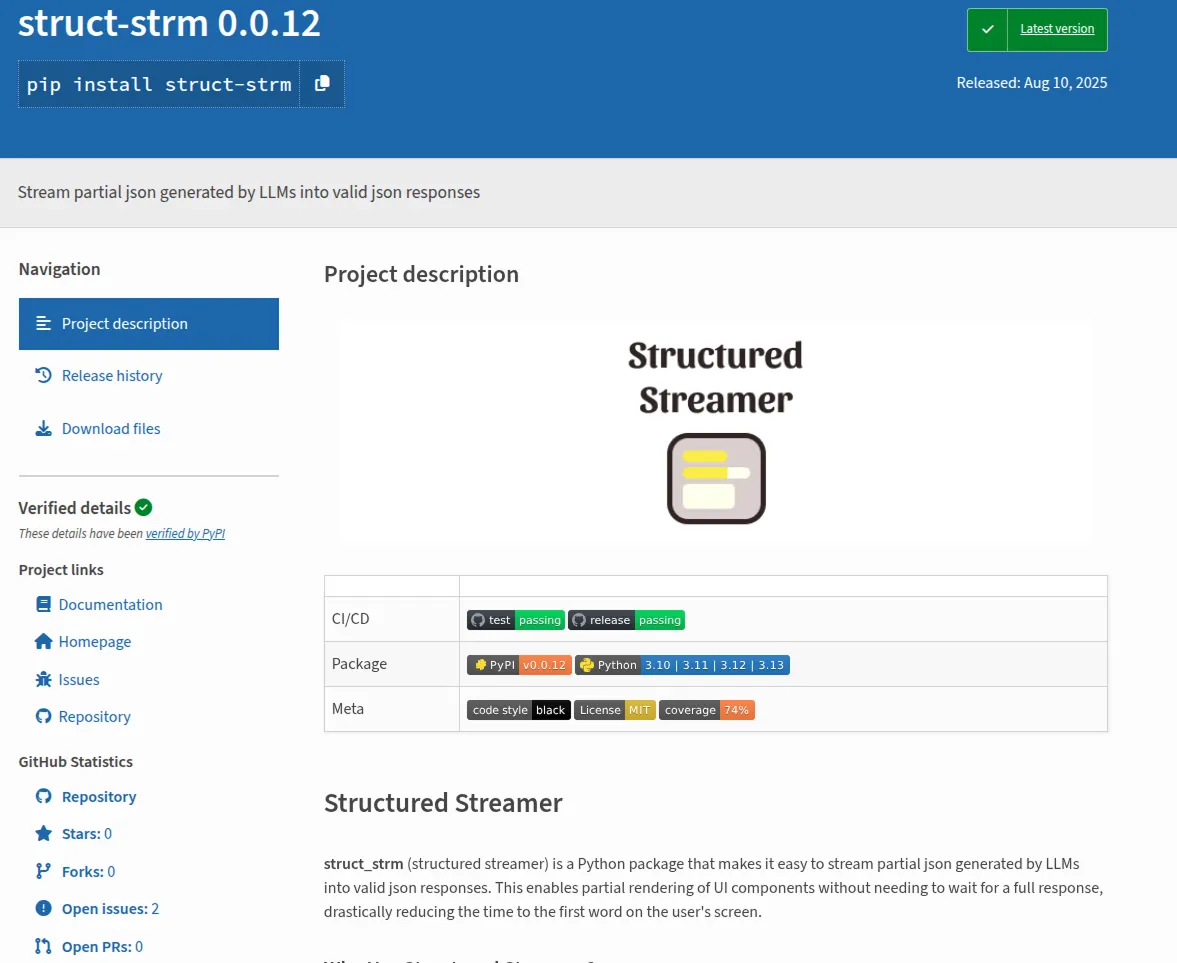Screen dimensions: 1177x963
Task: Open the Issues project link
Action: tap(79, 679)
